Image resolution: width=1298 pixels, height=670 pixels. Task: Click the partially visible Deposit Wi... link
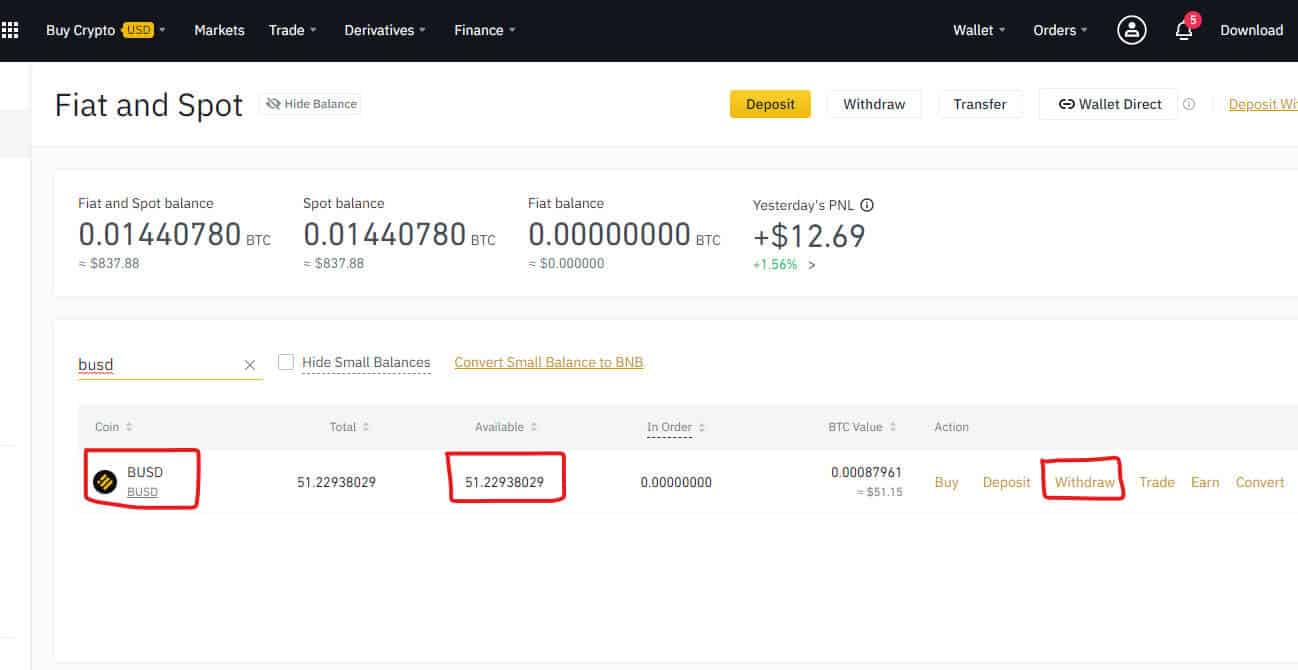tap(1263, 104)
